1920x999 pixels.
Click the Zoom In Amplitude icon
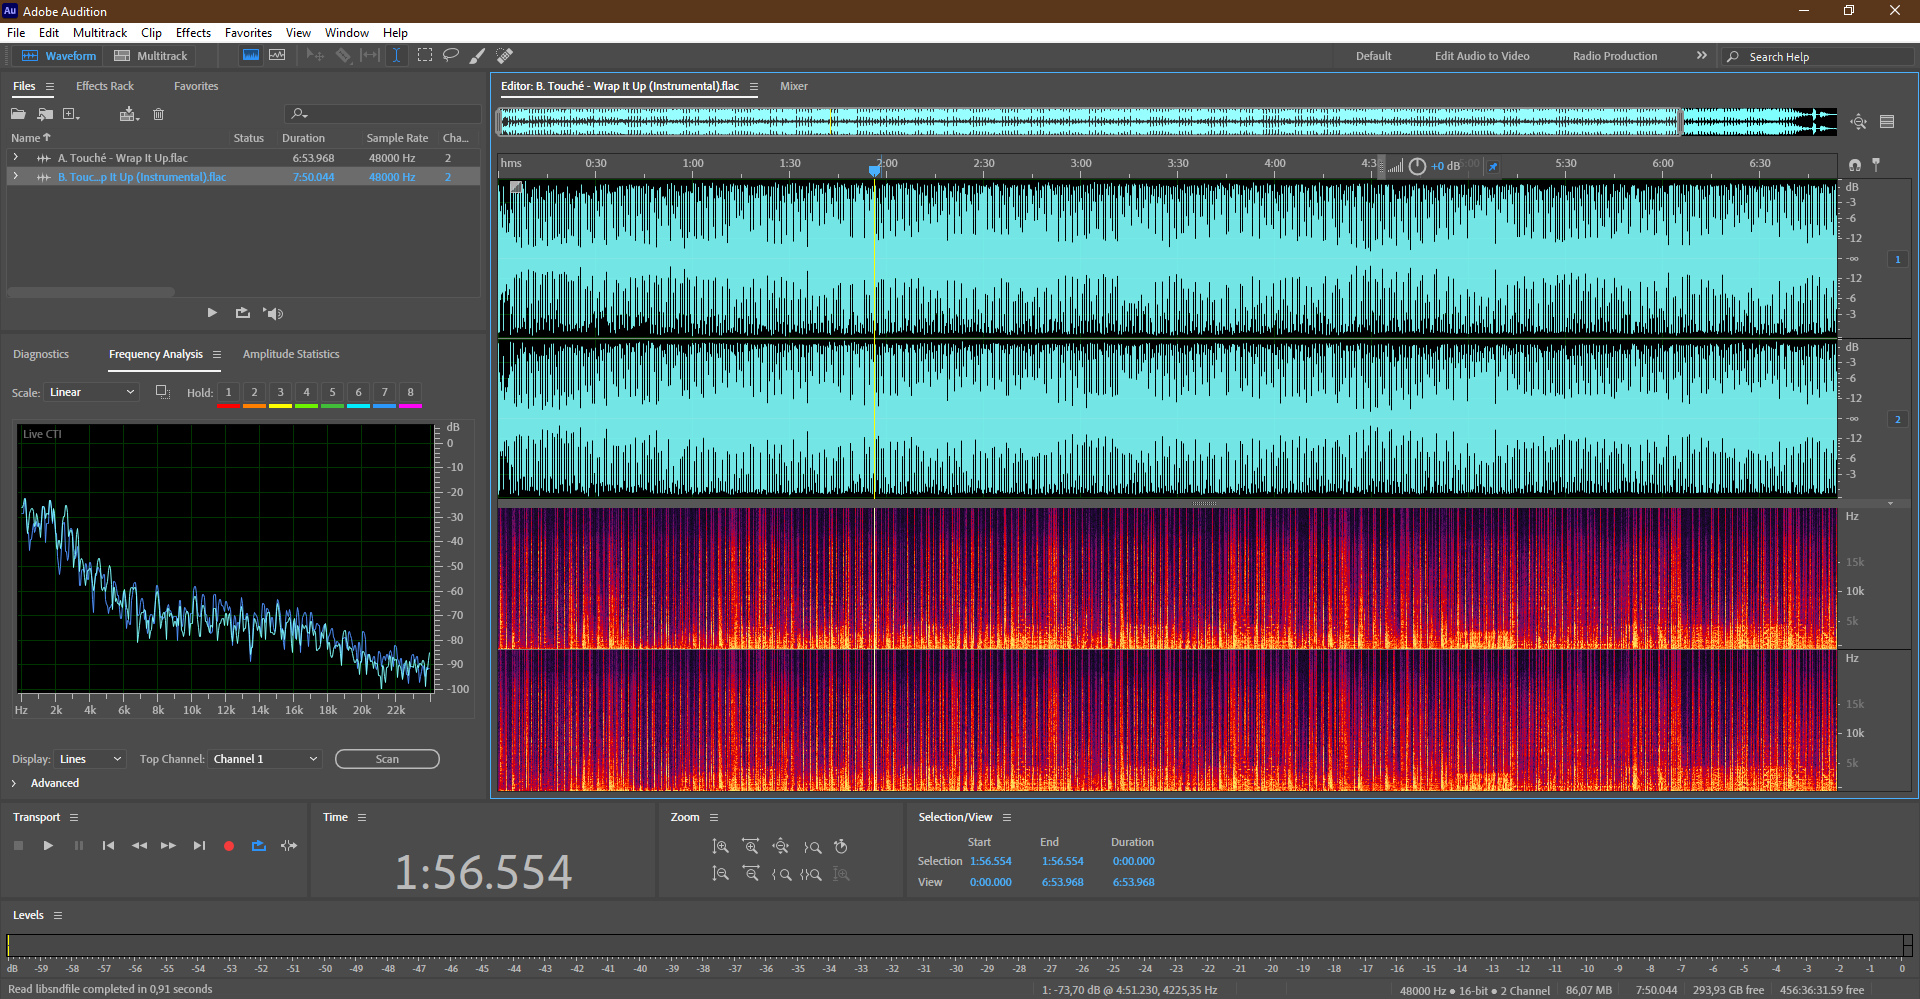(x=721, y=847)
